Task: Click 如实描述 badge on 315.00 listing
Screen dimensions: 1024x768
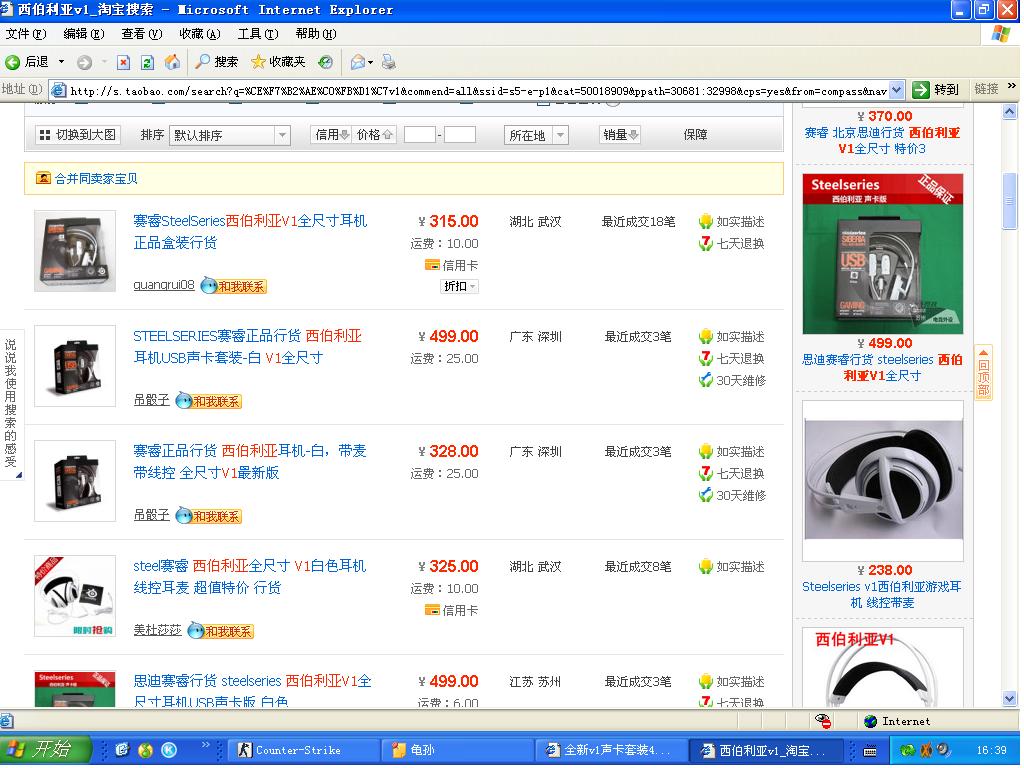Action: click(731, 221)
